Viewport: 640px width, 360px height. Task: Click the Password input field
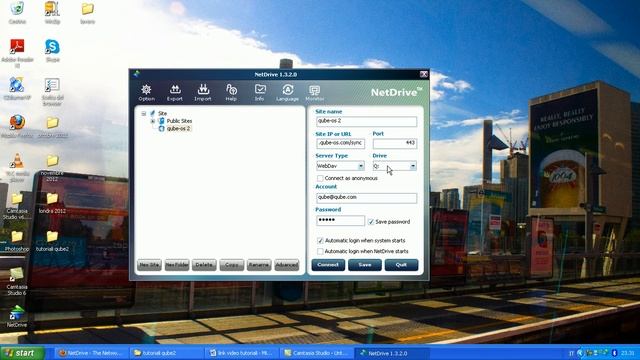[340, 221]
